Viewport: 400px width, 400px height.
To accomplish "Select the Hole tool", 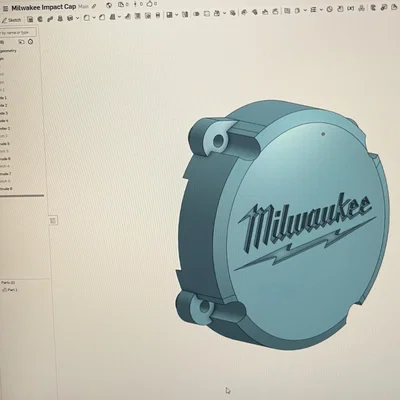I will (x=148, y=16).
